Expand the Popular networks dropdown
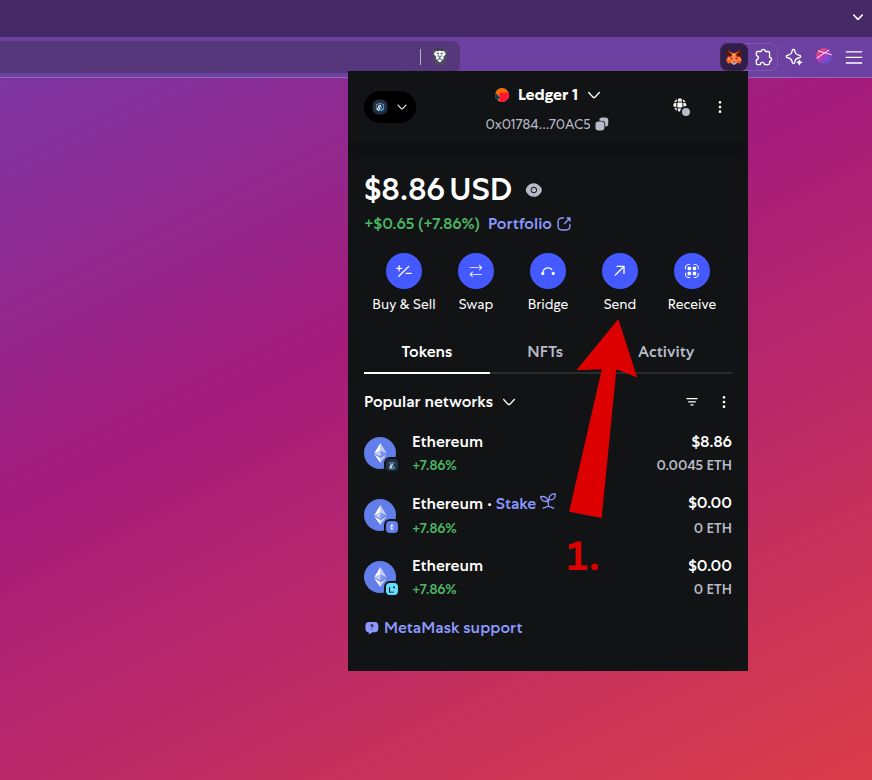 439,402
